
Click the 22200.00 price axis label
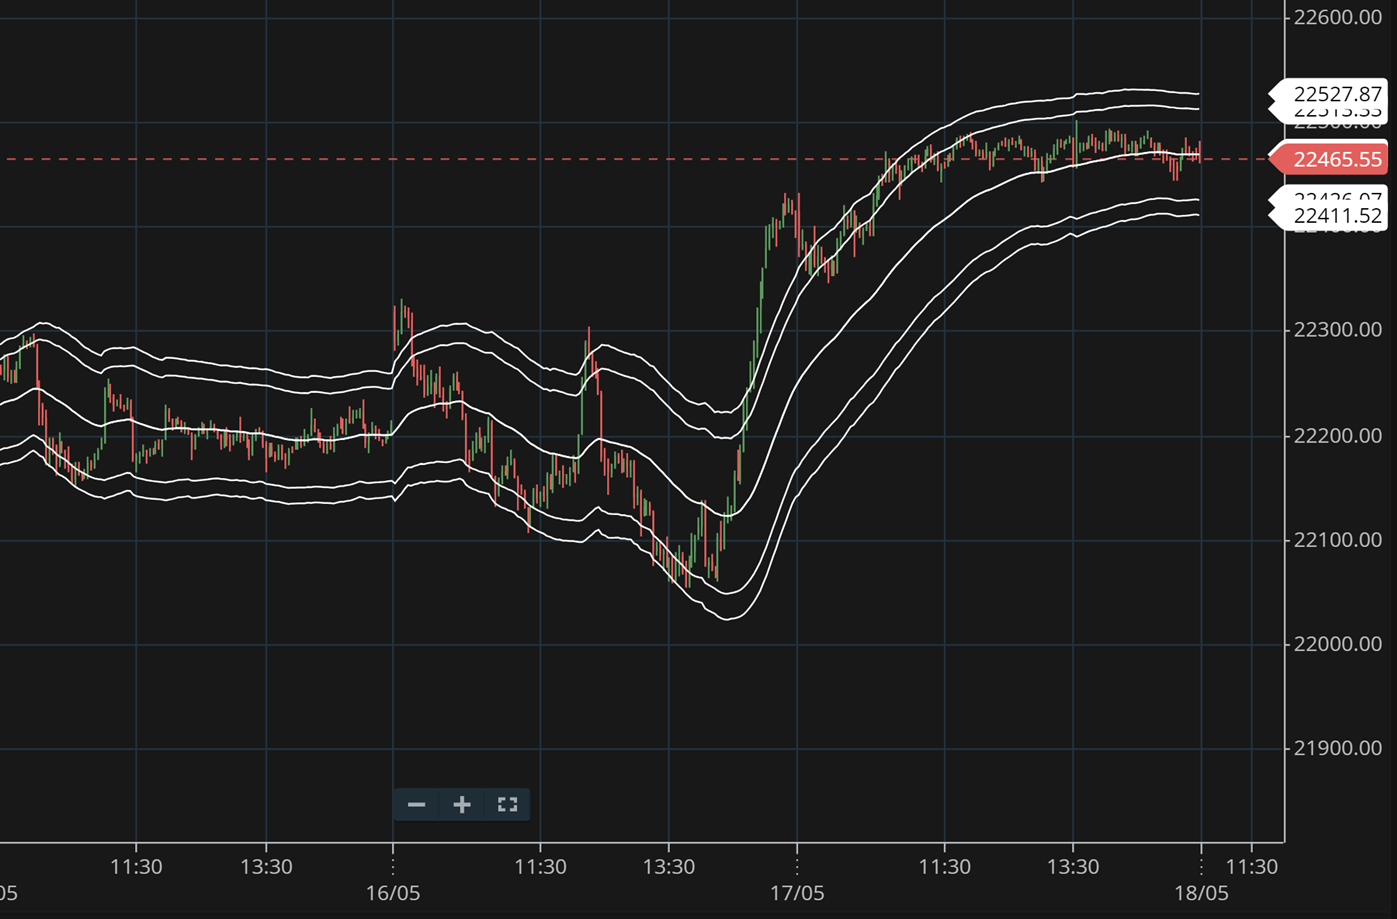1337,436
